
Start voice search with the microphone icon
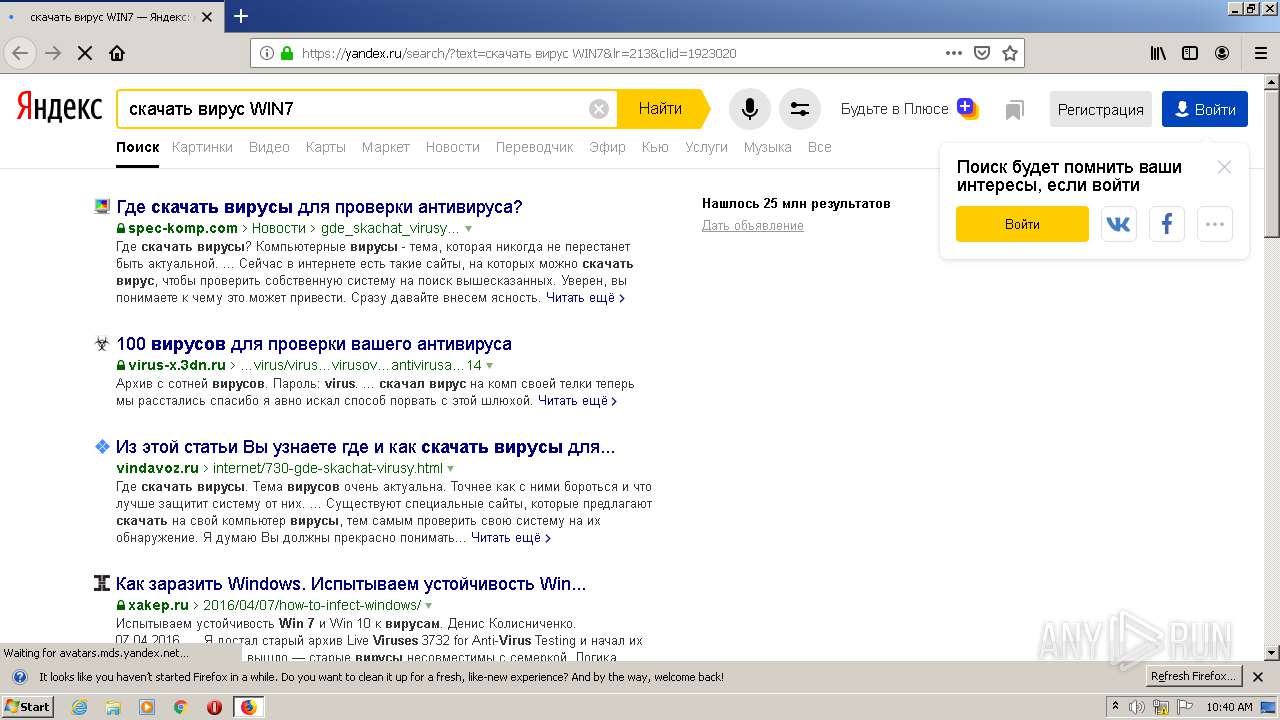click(x=749, y=109)
